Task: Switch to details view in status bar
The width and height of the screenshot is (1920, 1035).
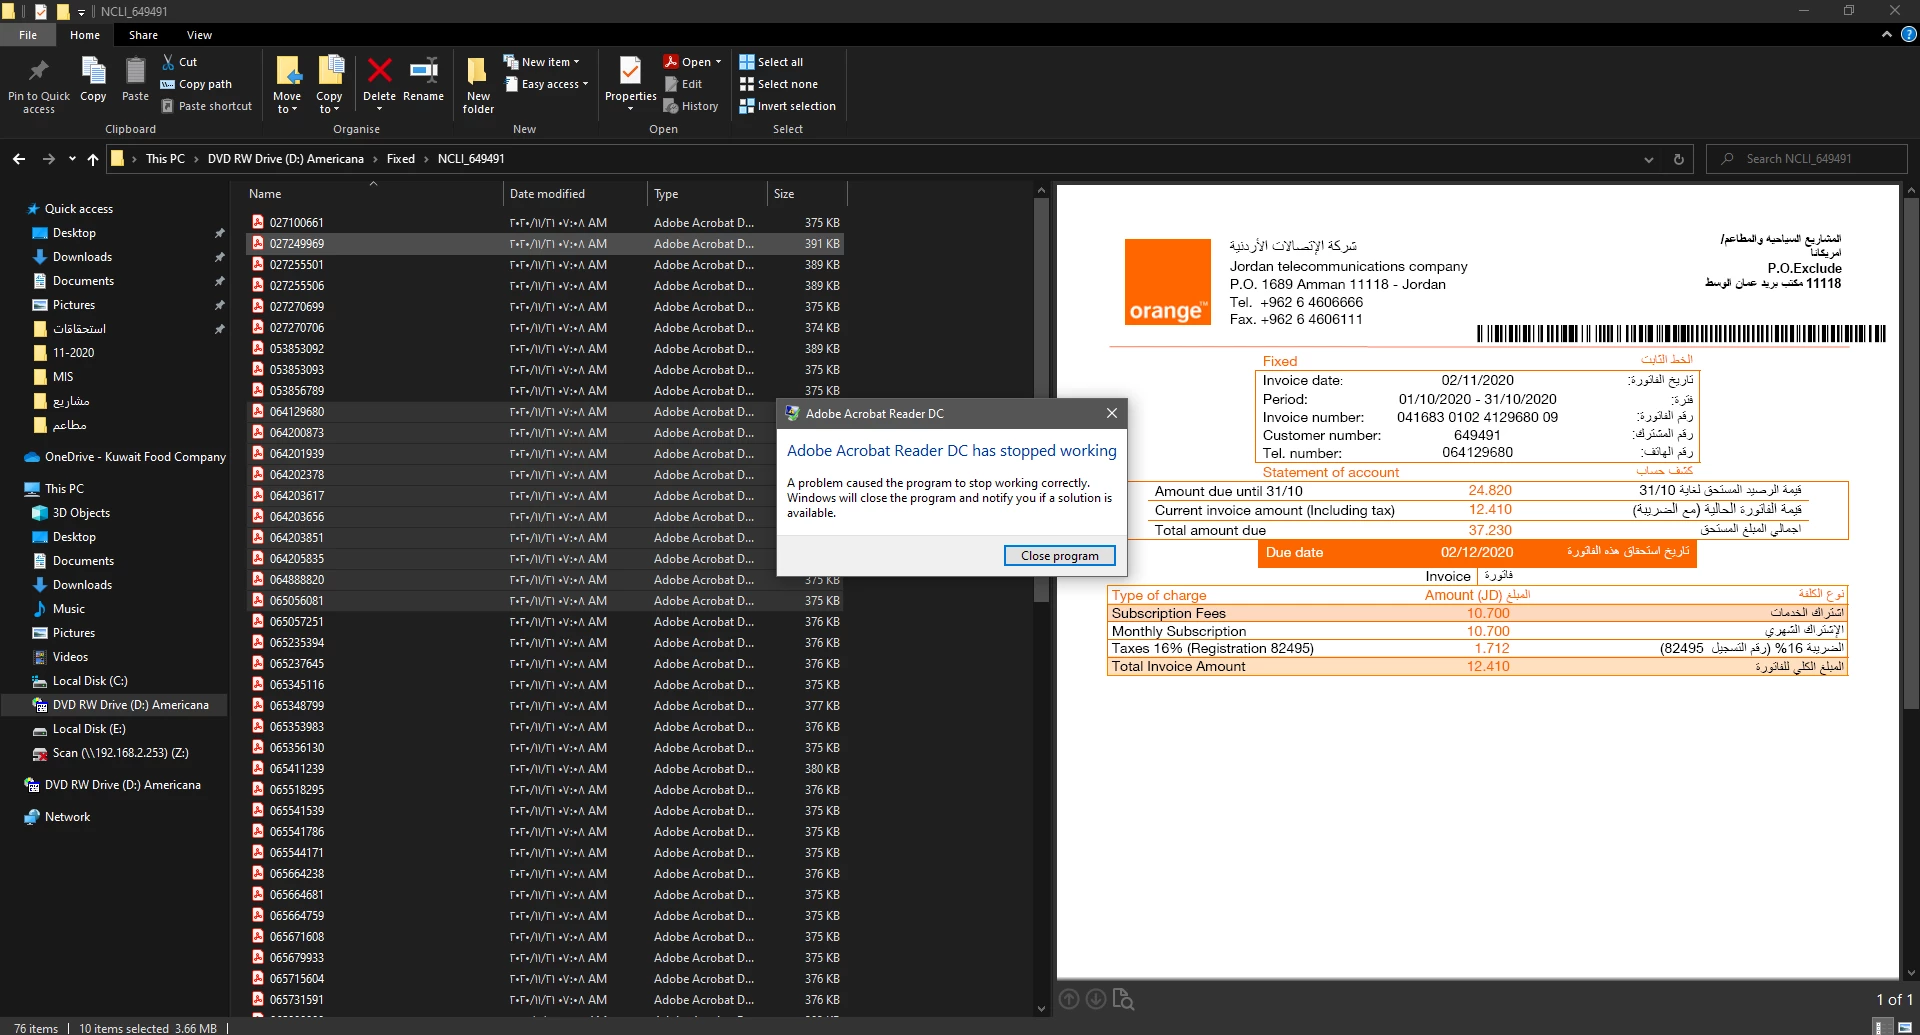Action: click(x=1883, y=1027)
